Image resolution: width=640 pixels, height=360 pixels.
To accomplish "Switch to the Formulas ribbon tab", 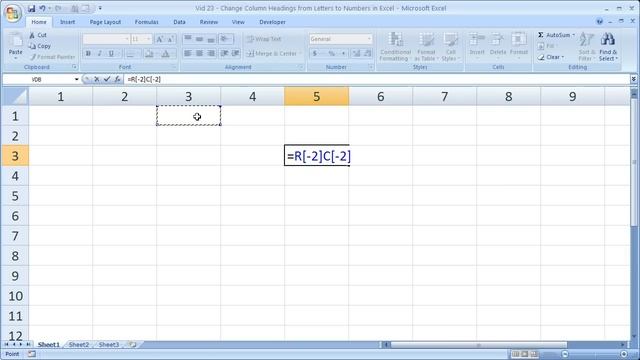I will [147, 22].
